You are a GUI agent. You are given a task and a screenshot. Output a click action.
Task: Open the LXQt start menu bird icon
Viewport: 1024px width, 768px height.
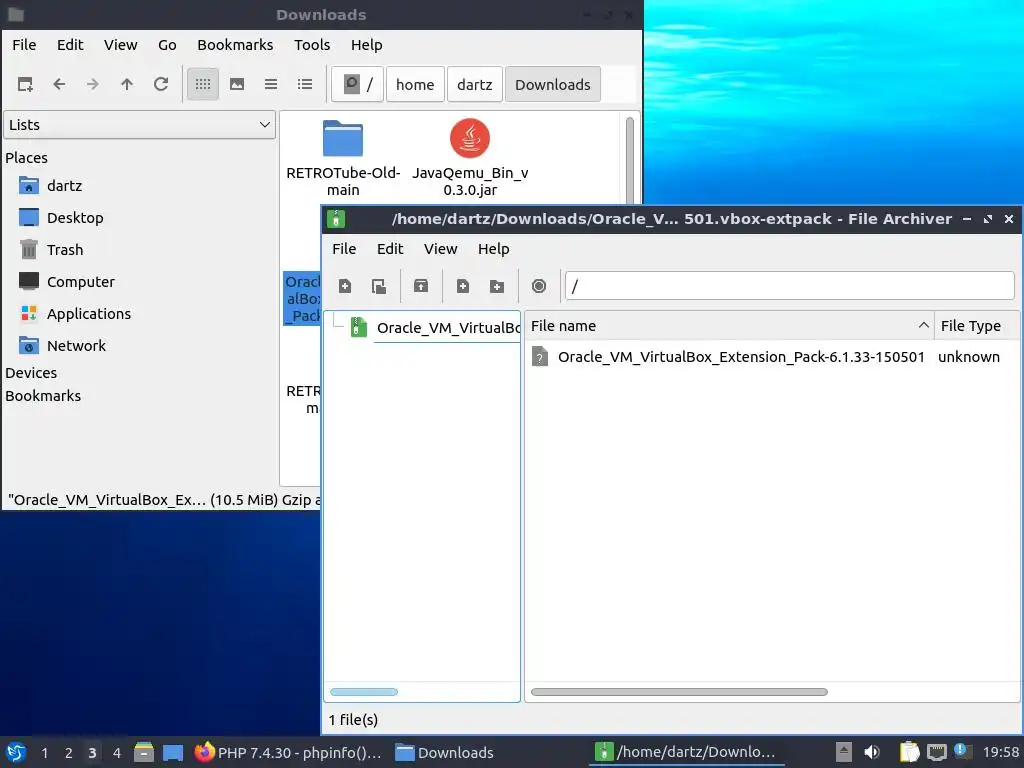[16, 752]
